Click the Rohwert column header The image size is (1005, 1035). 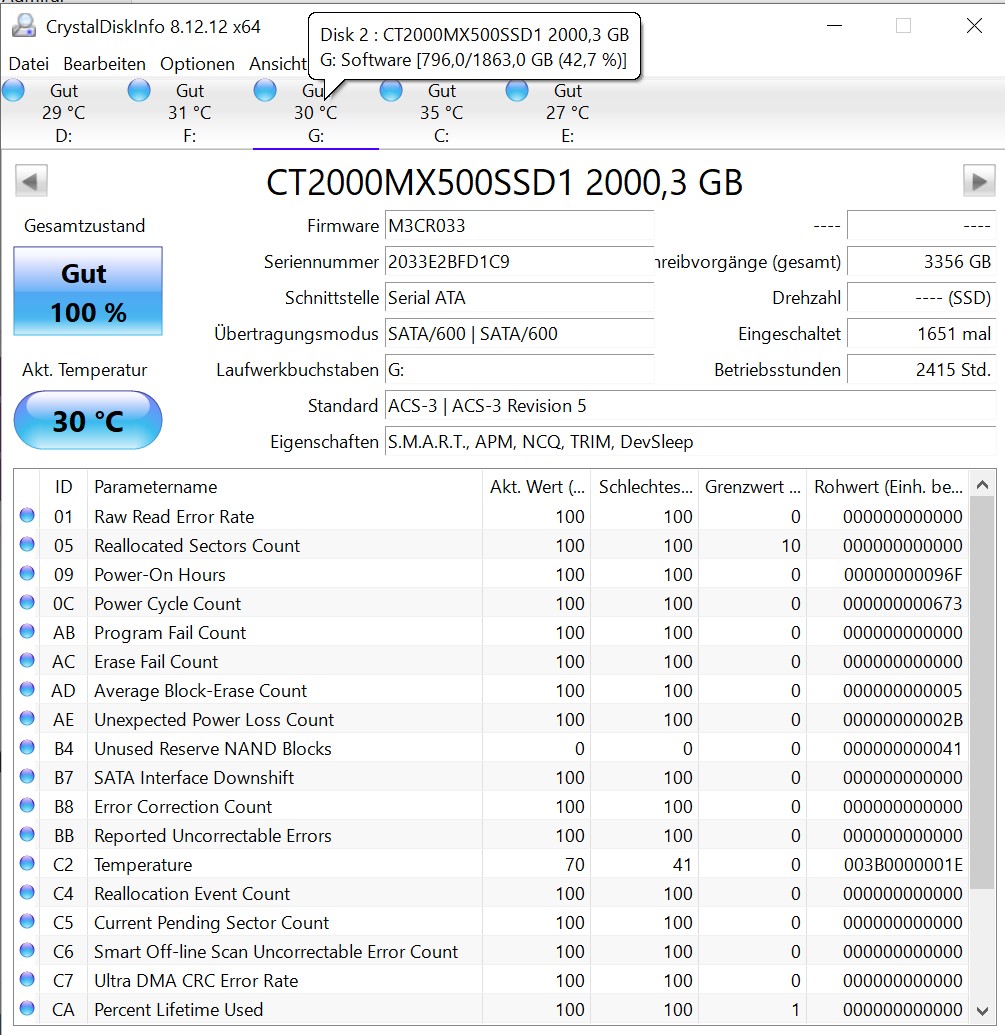click(x=888, y=487)
